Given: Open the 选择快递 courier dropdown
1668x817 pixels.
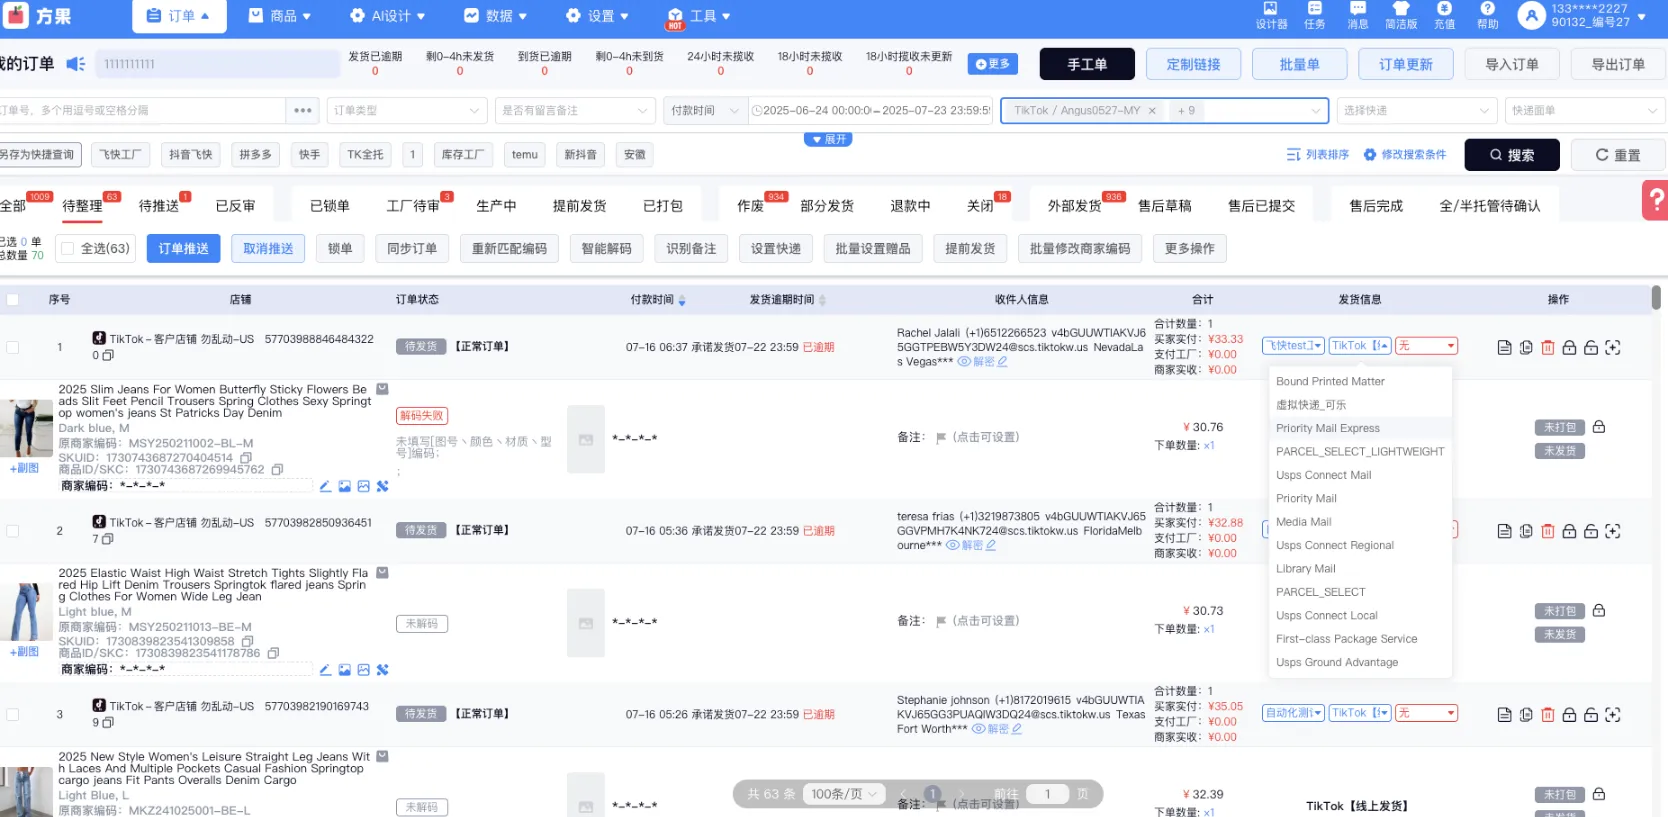Looking at the screenshot, I should [1416, 111].
